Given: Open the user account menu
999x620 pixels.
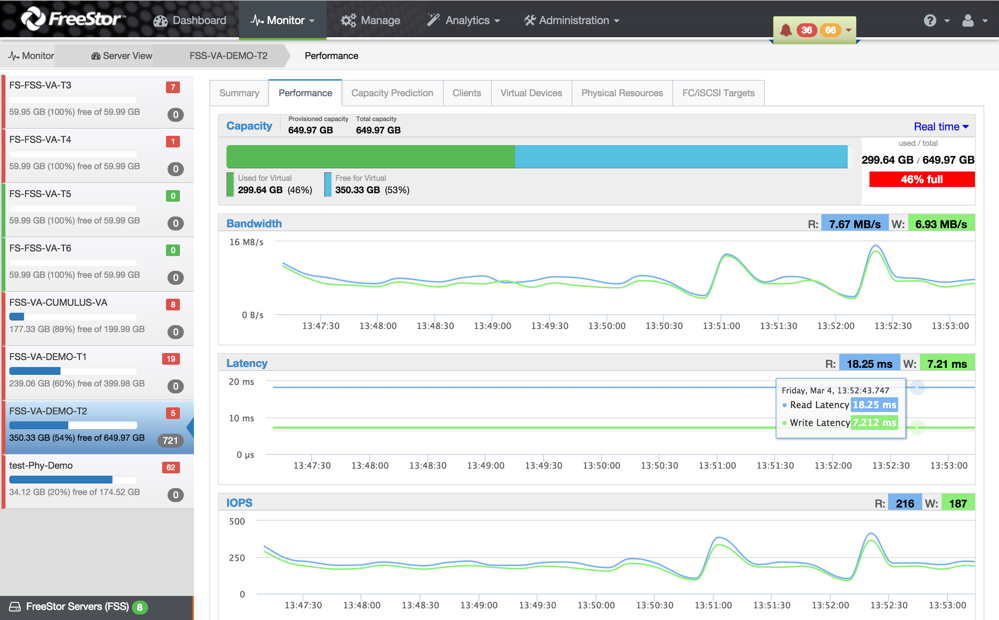Looking at the screenshot, I should (x=974, y=20).
